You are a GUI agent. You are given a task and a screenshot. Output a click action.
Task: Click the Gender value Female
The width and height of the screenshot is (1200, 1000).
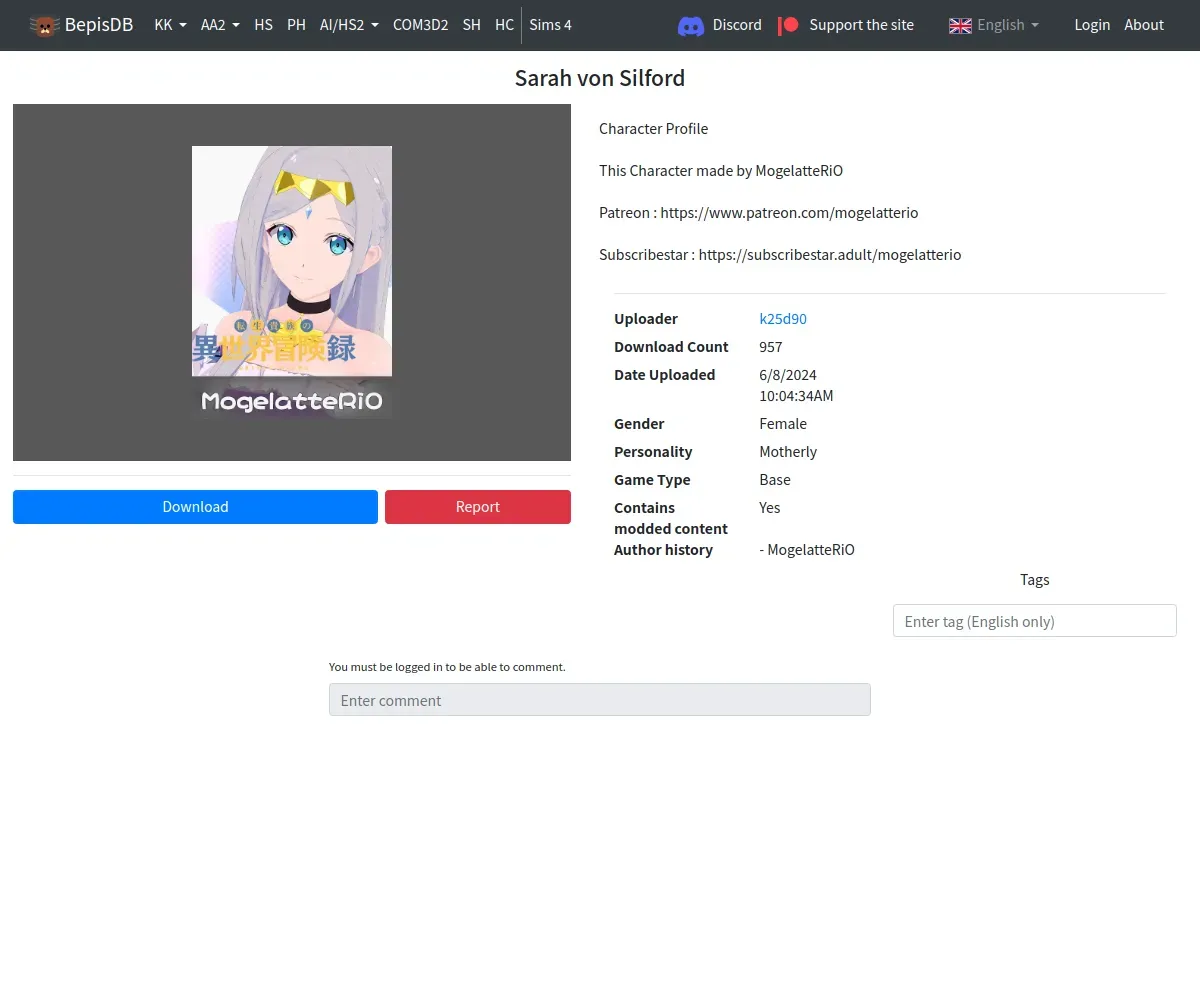(x=783, y=424)
